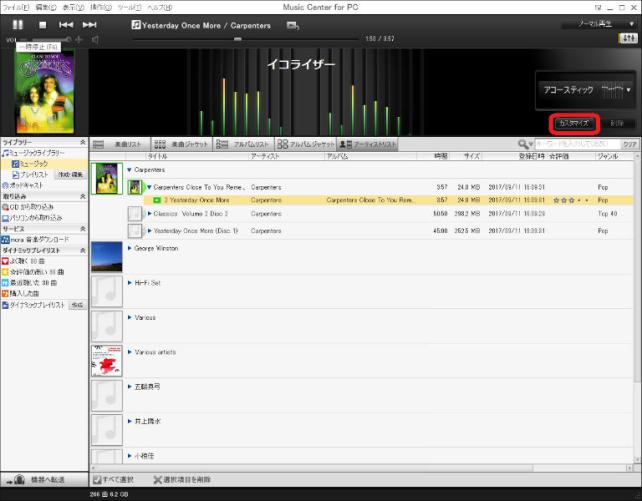Screen dimensions: 642x501
Task: Click the クリア search button
Action: 629,144
